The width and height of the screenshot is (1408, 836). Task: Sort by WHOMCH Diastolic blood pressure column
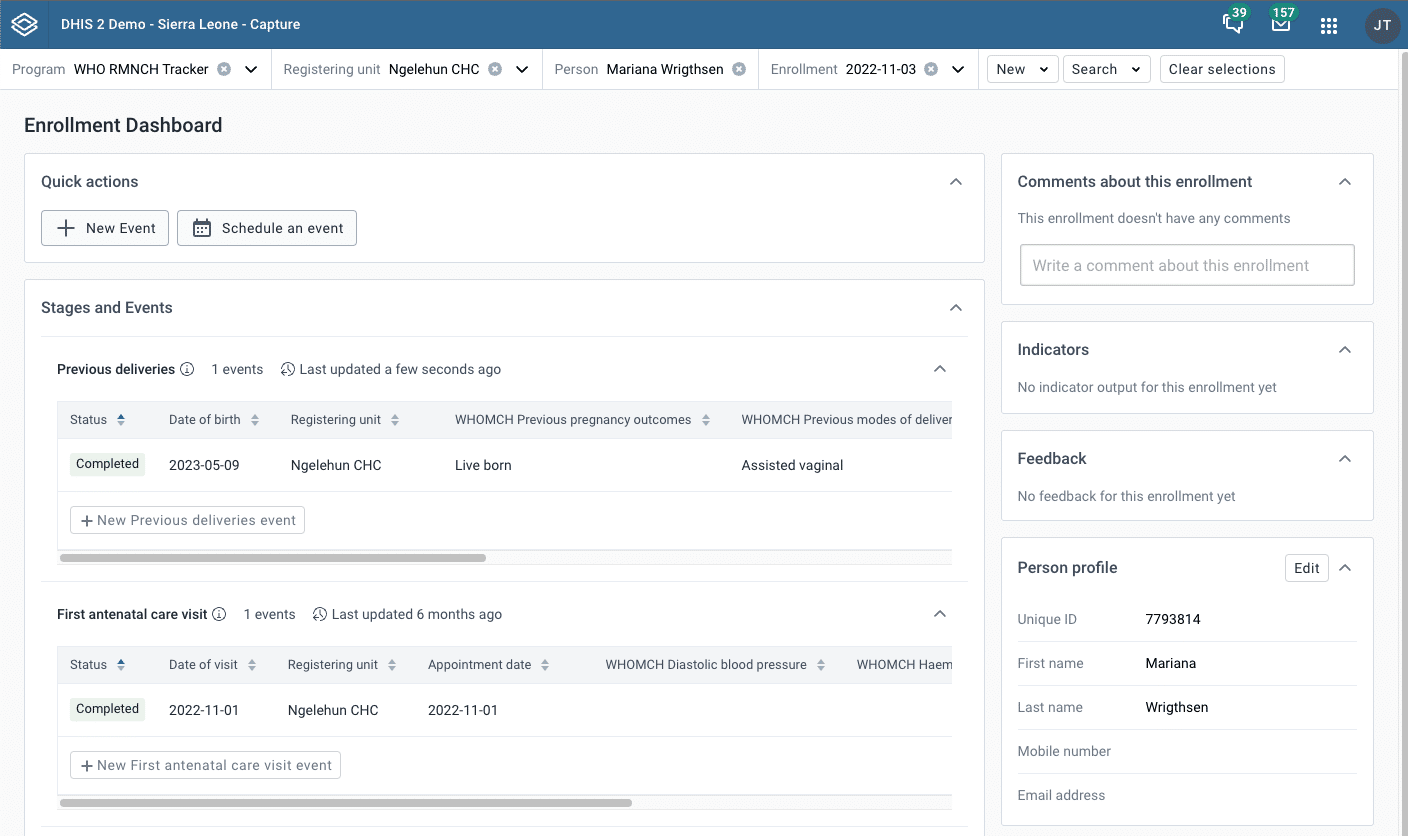coord(821,665)
